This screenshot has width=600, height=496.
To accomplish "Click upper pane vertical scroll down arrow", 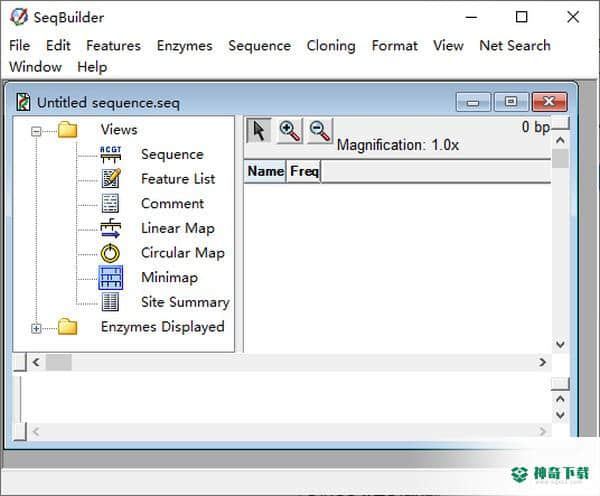I will pos(560,344).
